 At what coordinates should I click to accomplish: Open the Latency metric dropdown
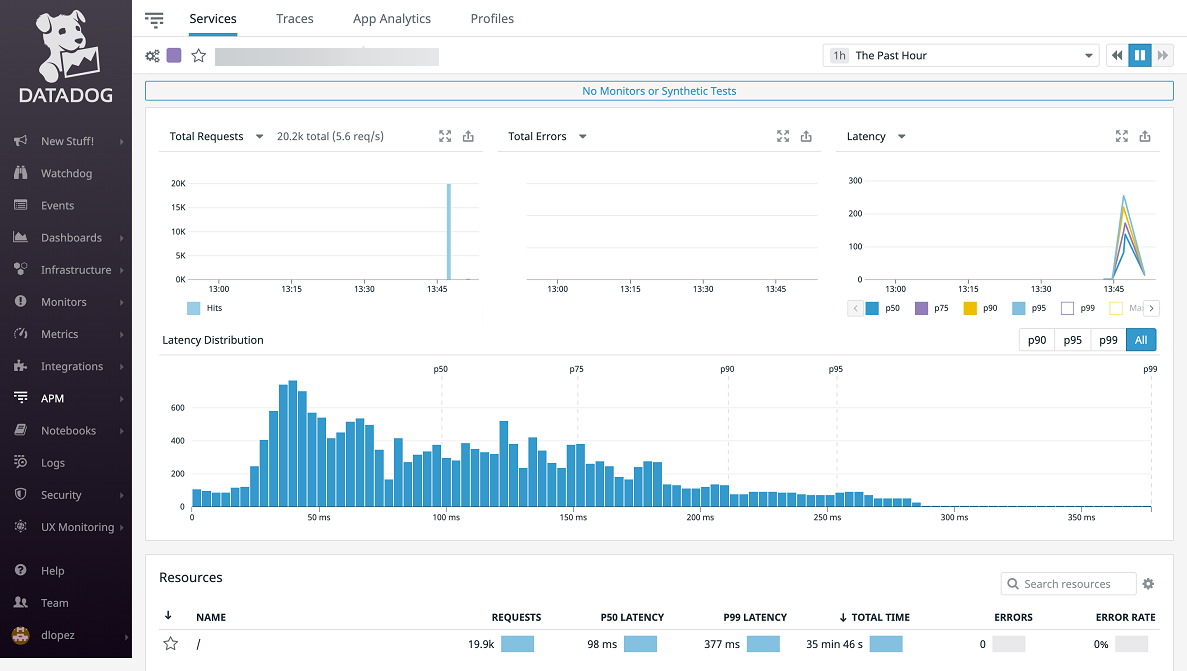click(902, 136)
